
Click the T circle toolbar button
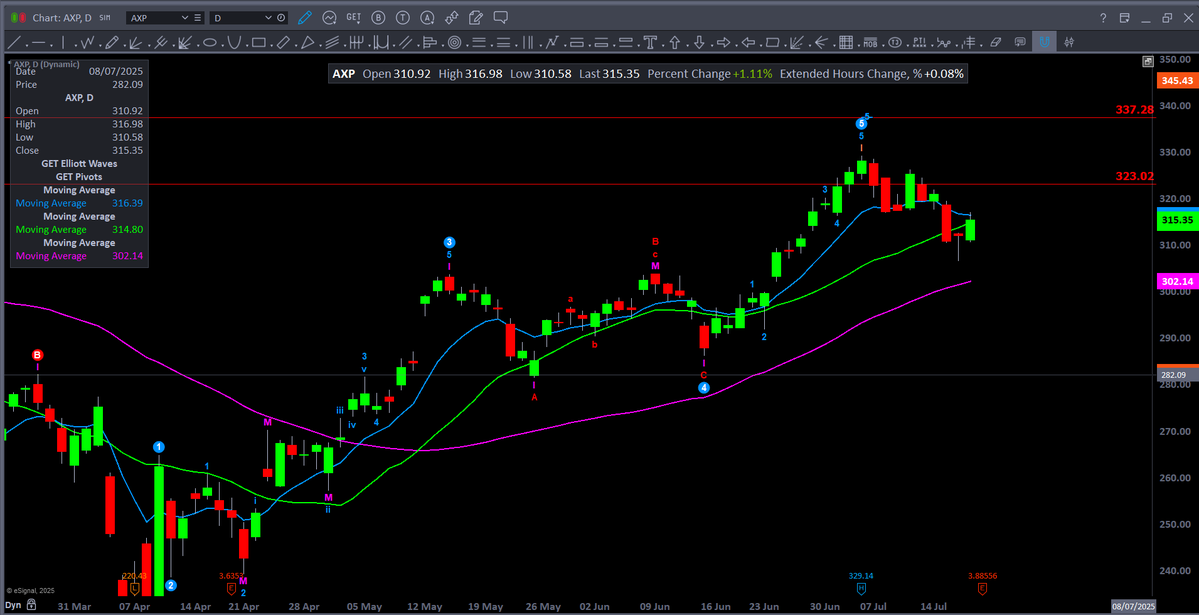[403, 17]
